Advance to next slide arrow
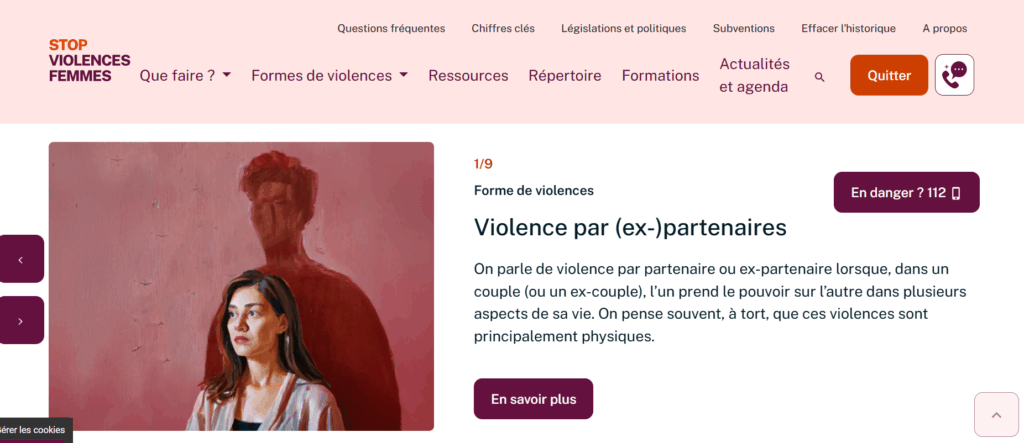Image resolution: width=1024 pixels, height=443 pixels. point(21,320)
